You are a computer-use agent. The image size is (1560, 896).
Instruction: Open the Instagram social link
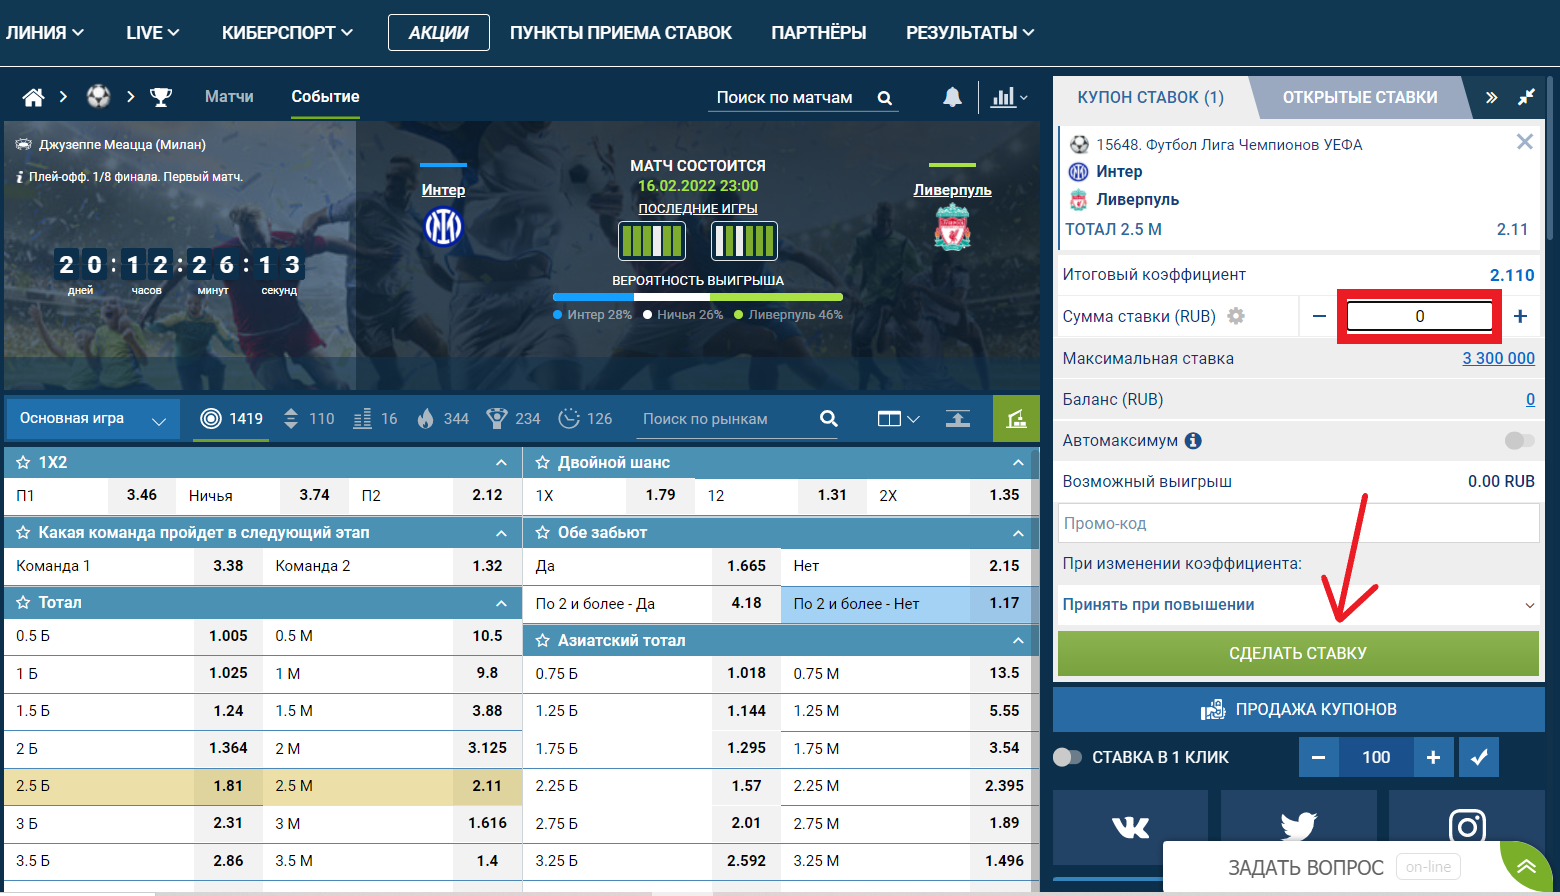pos(1466,827)
